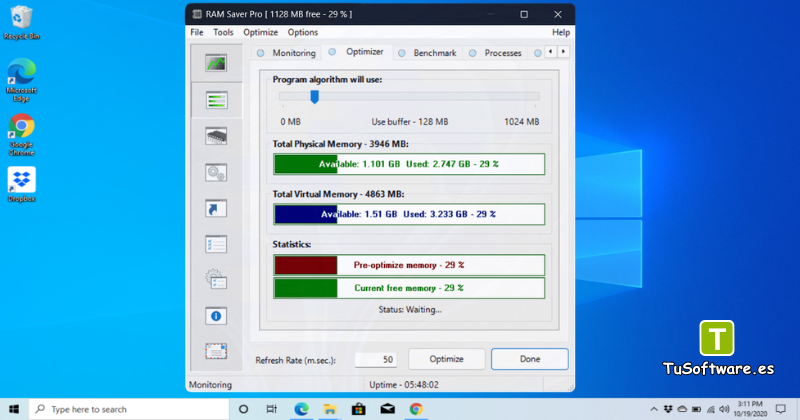Switch to the Optimizer tab
Image resolution: width=800 pixels, height=420 pixels.
coord(357,52)
